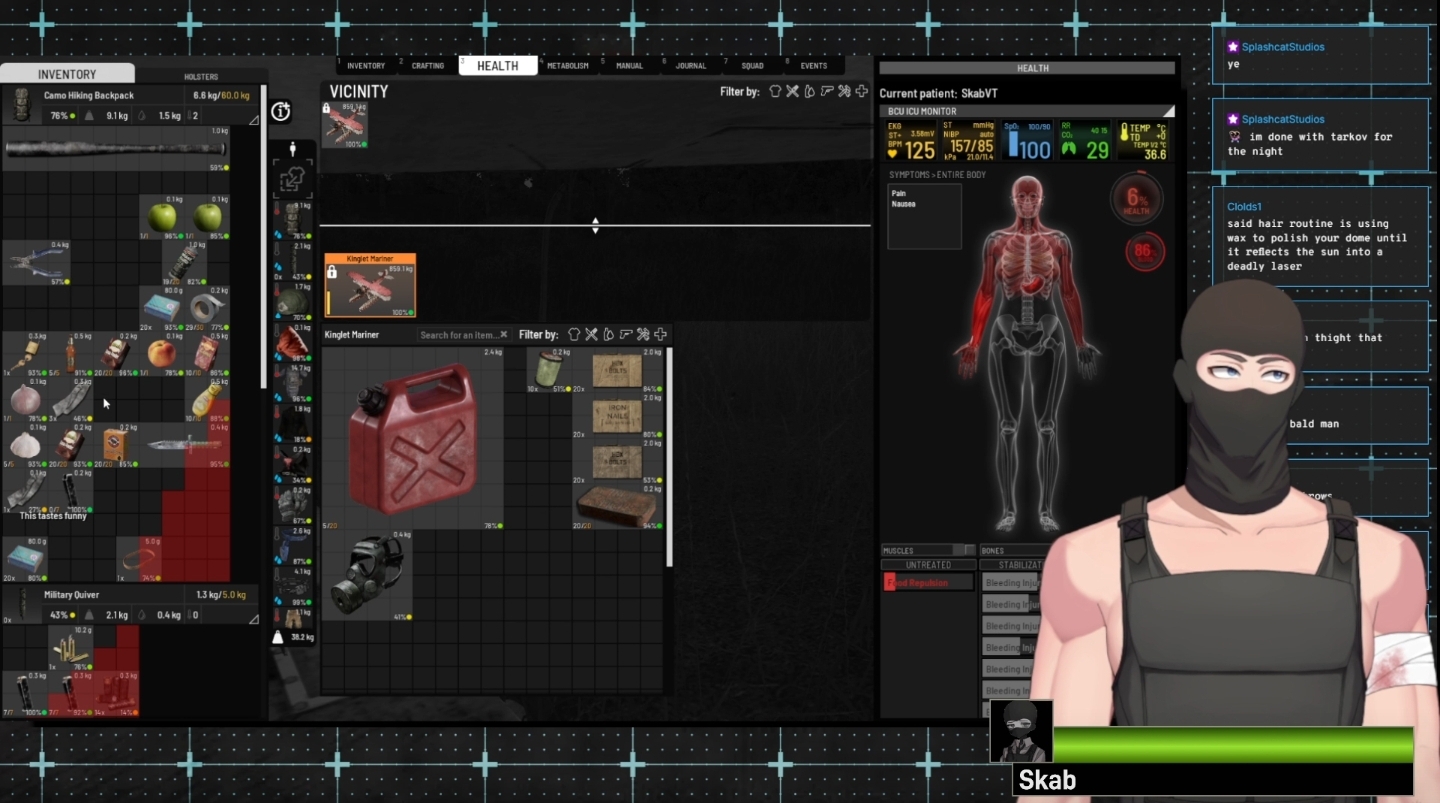Select the green can in Kinglet Mariner
The width and height of the screenshot is (1440, 803).
tap(549, 370)
